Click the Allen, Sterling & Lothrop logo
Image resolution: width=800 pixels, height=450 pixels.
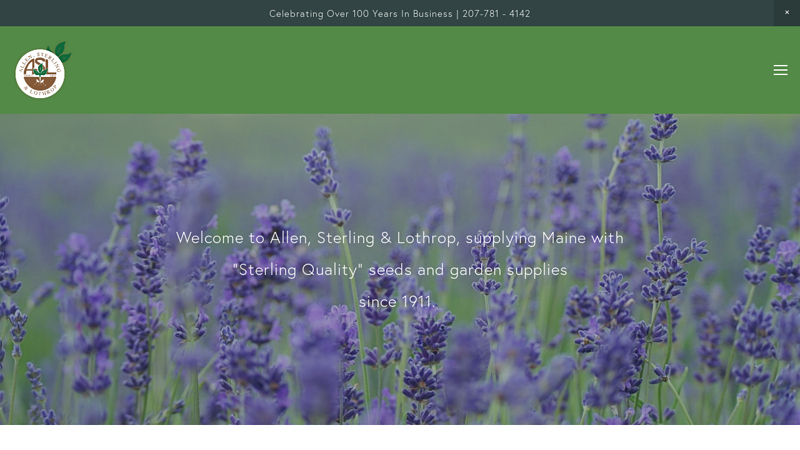[43, 70]
